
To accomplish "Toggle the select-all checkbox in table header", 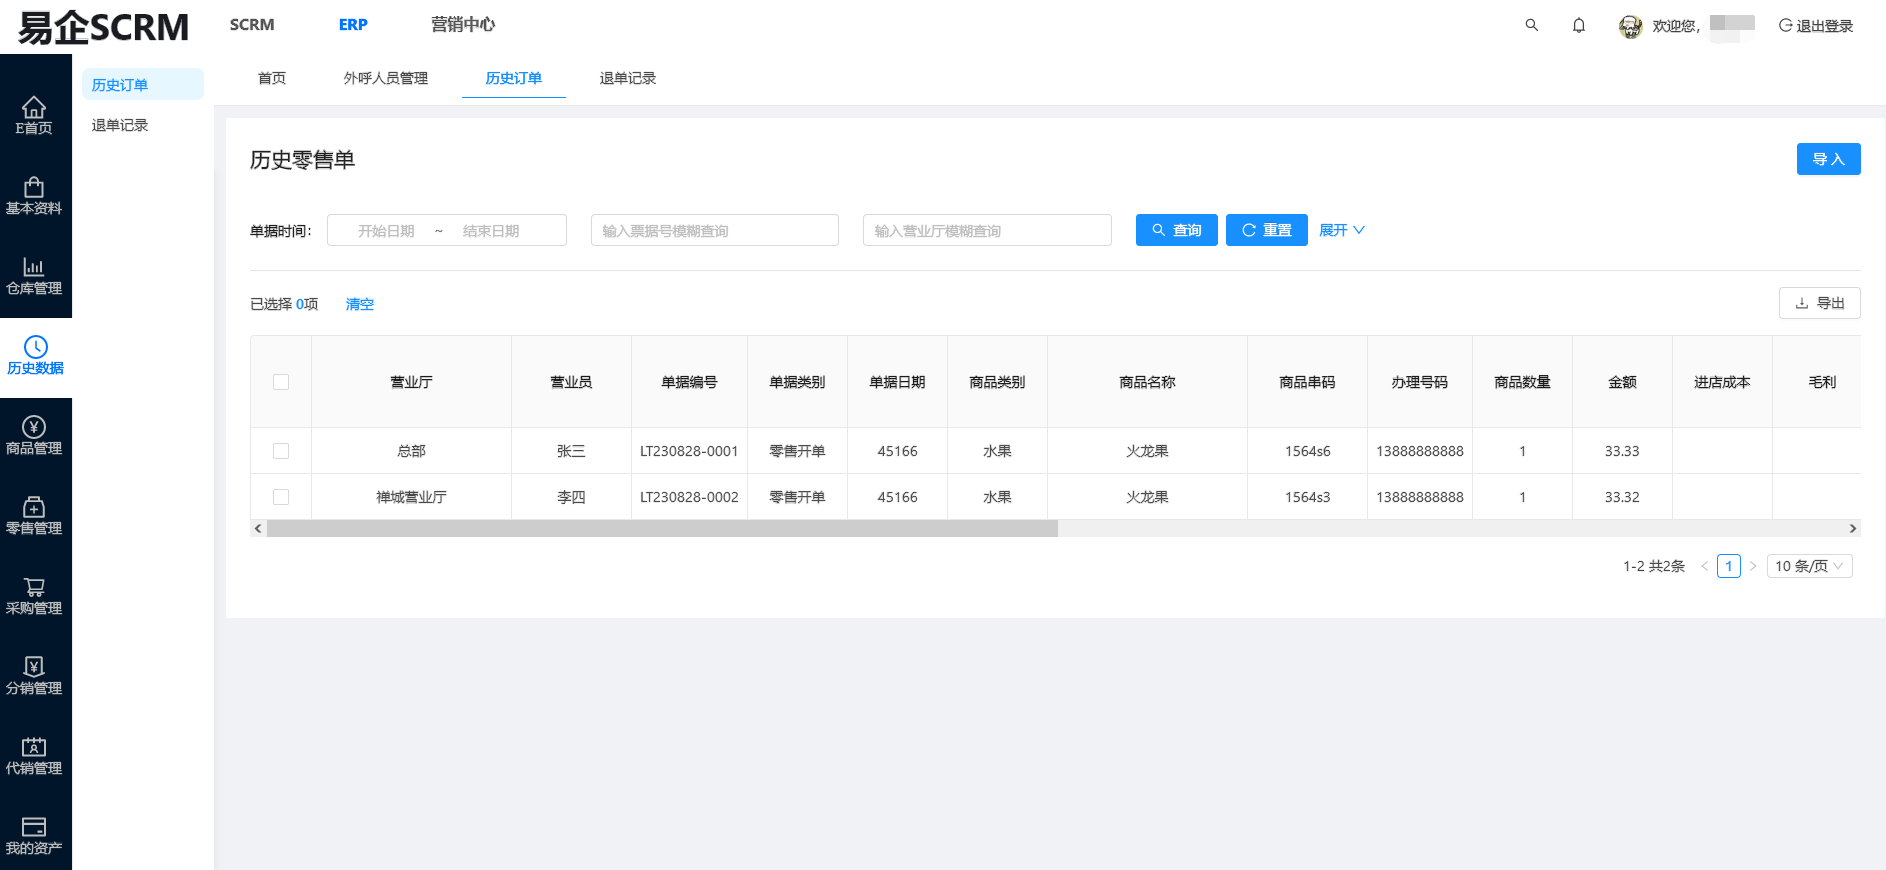I will pyautogui.click(x=281, y=382).
